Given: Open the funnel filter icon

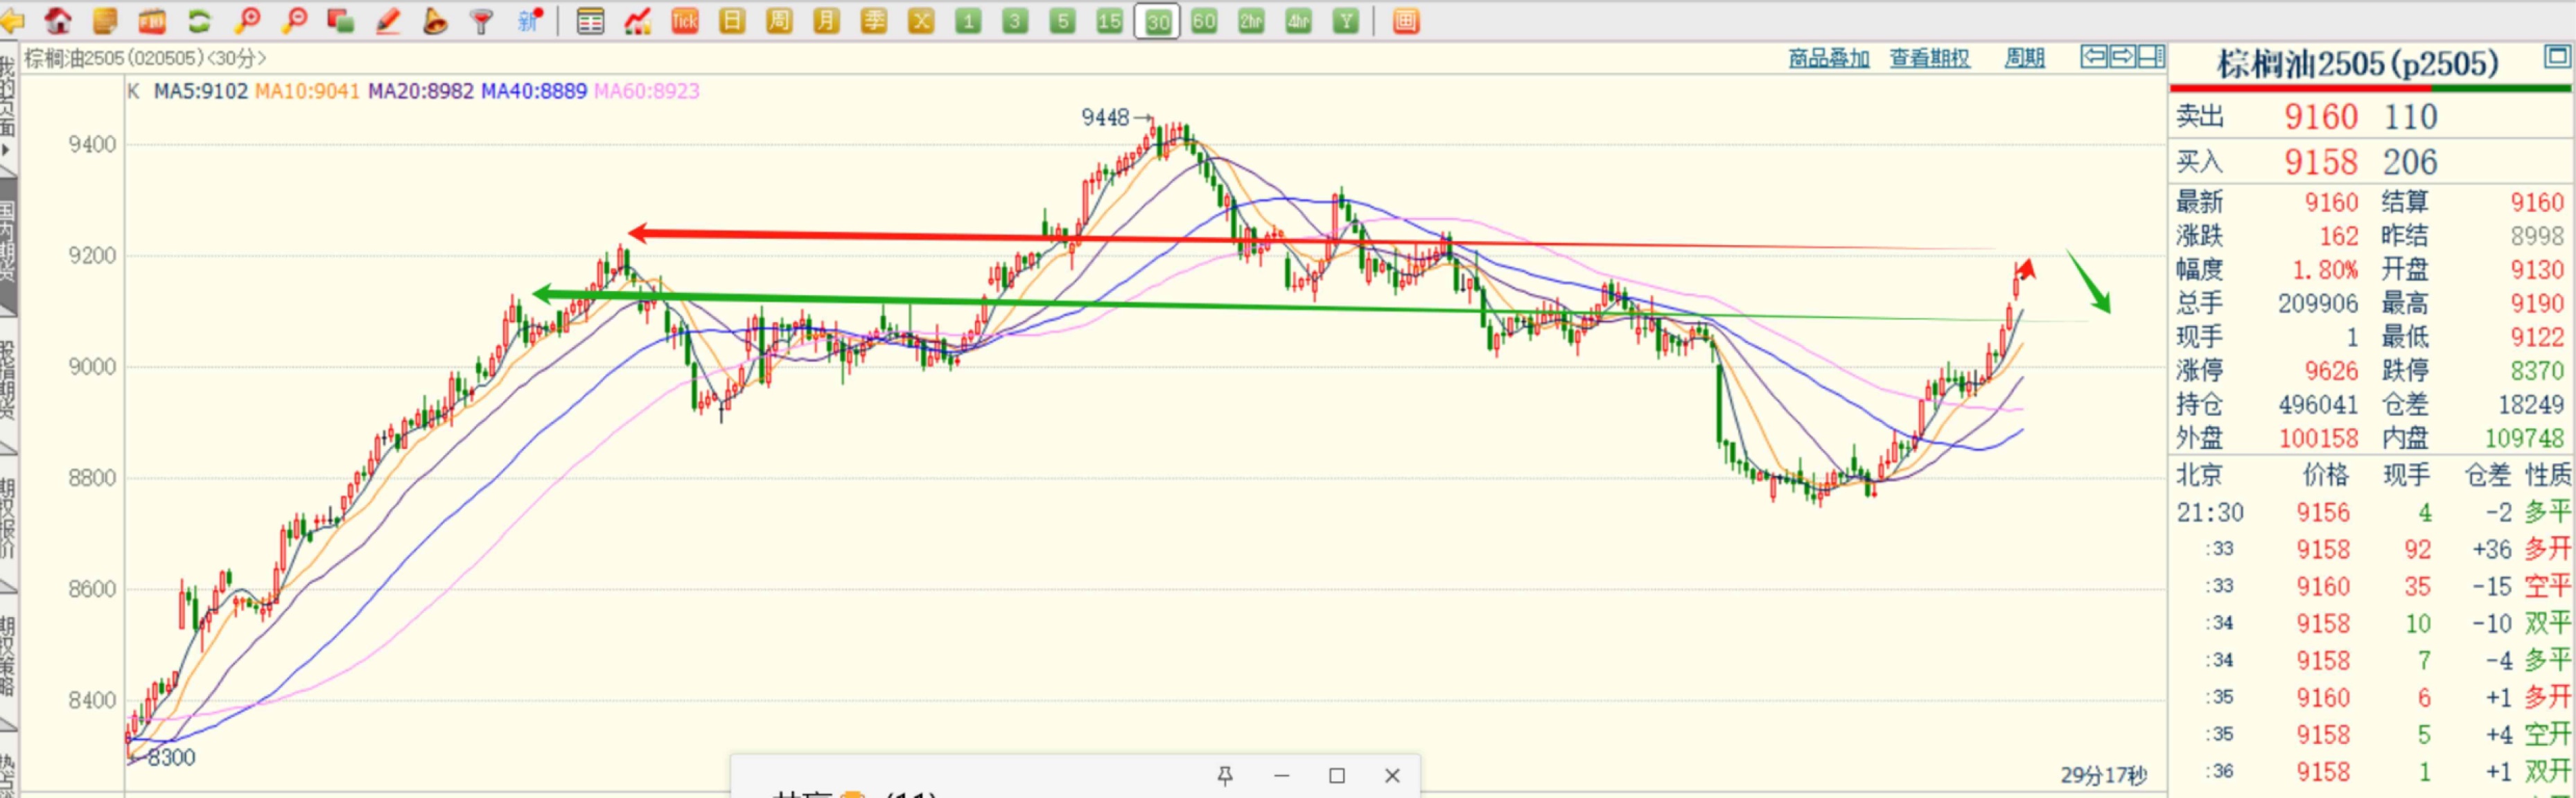Looking at the screenshot, I should [482, 20].
